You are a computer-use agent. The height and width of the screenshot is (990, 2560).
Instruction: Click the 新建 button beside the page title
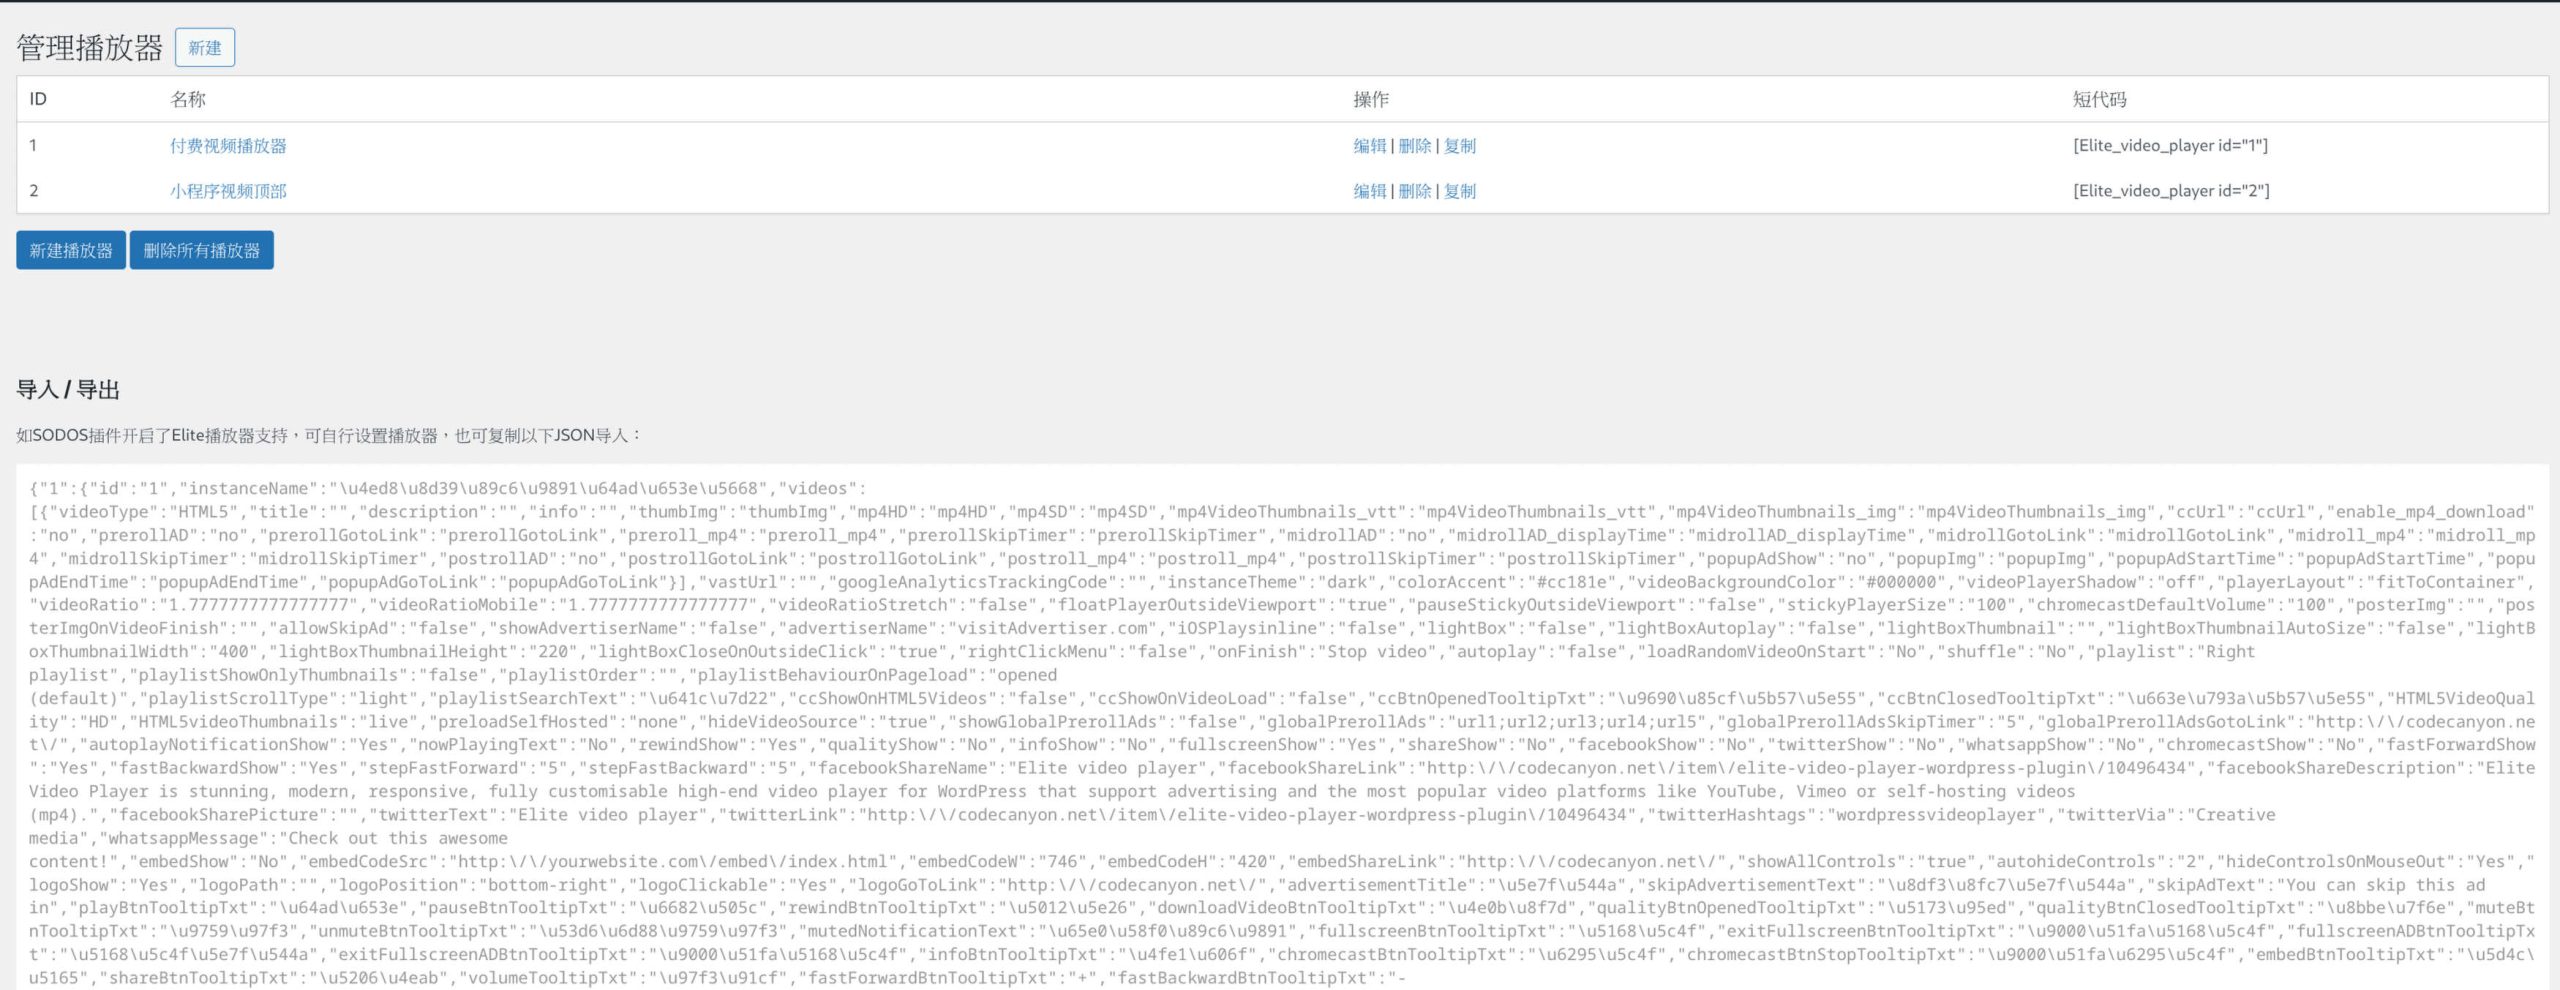click(204, 48)
